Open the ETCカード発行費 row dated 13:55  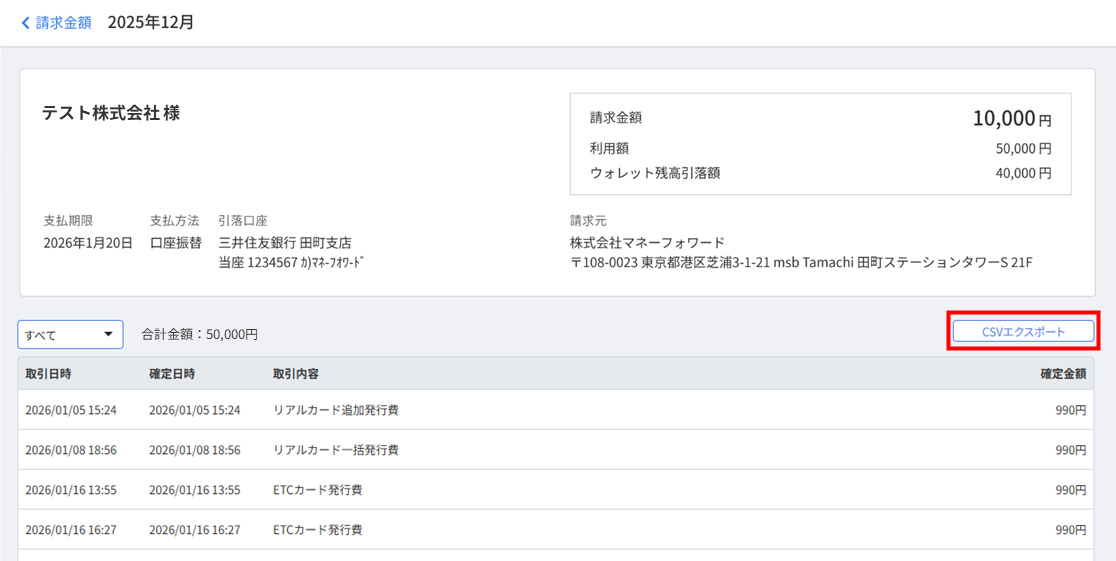tap(317, 490)
